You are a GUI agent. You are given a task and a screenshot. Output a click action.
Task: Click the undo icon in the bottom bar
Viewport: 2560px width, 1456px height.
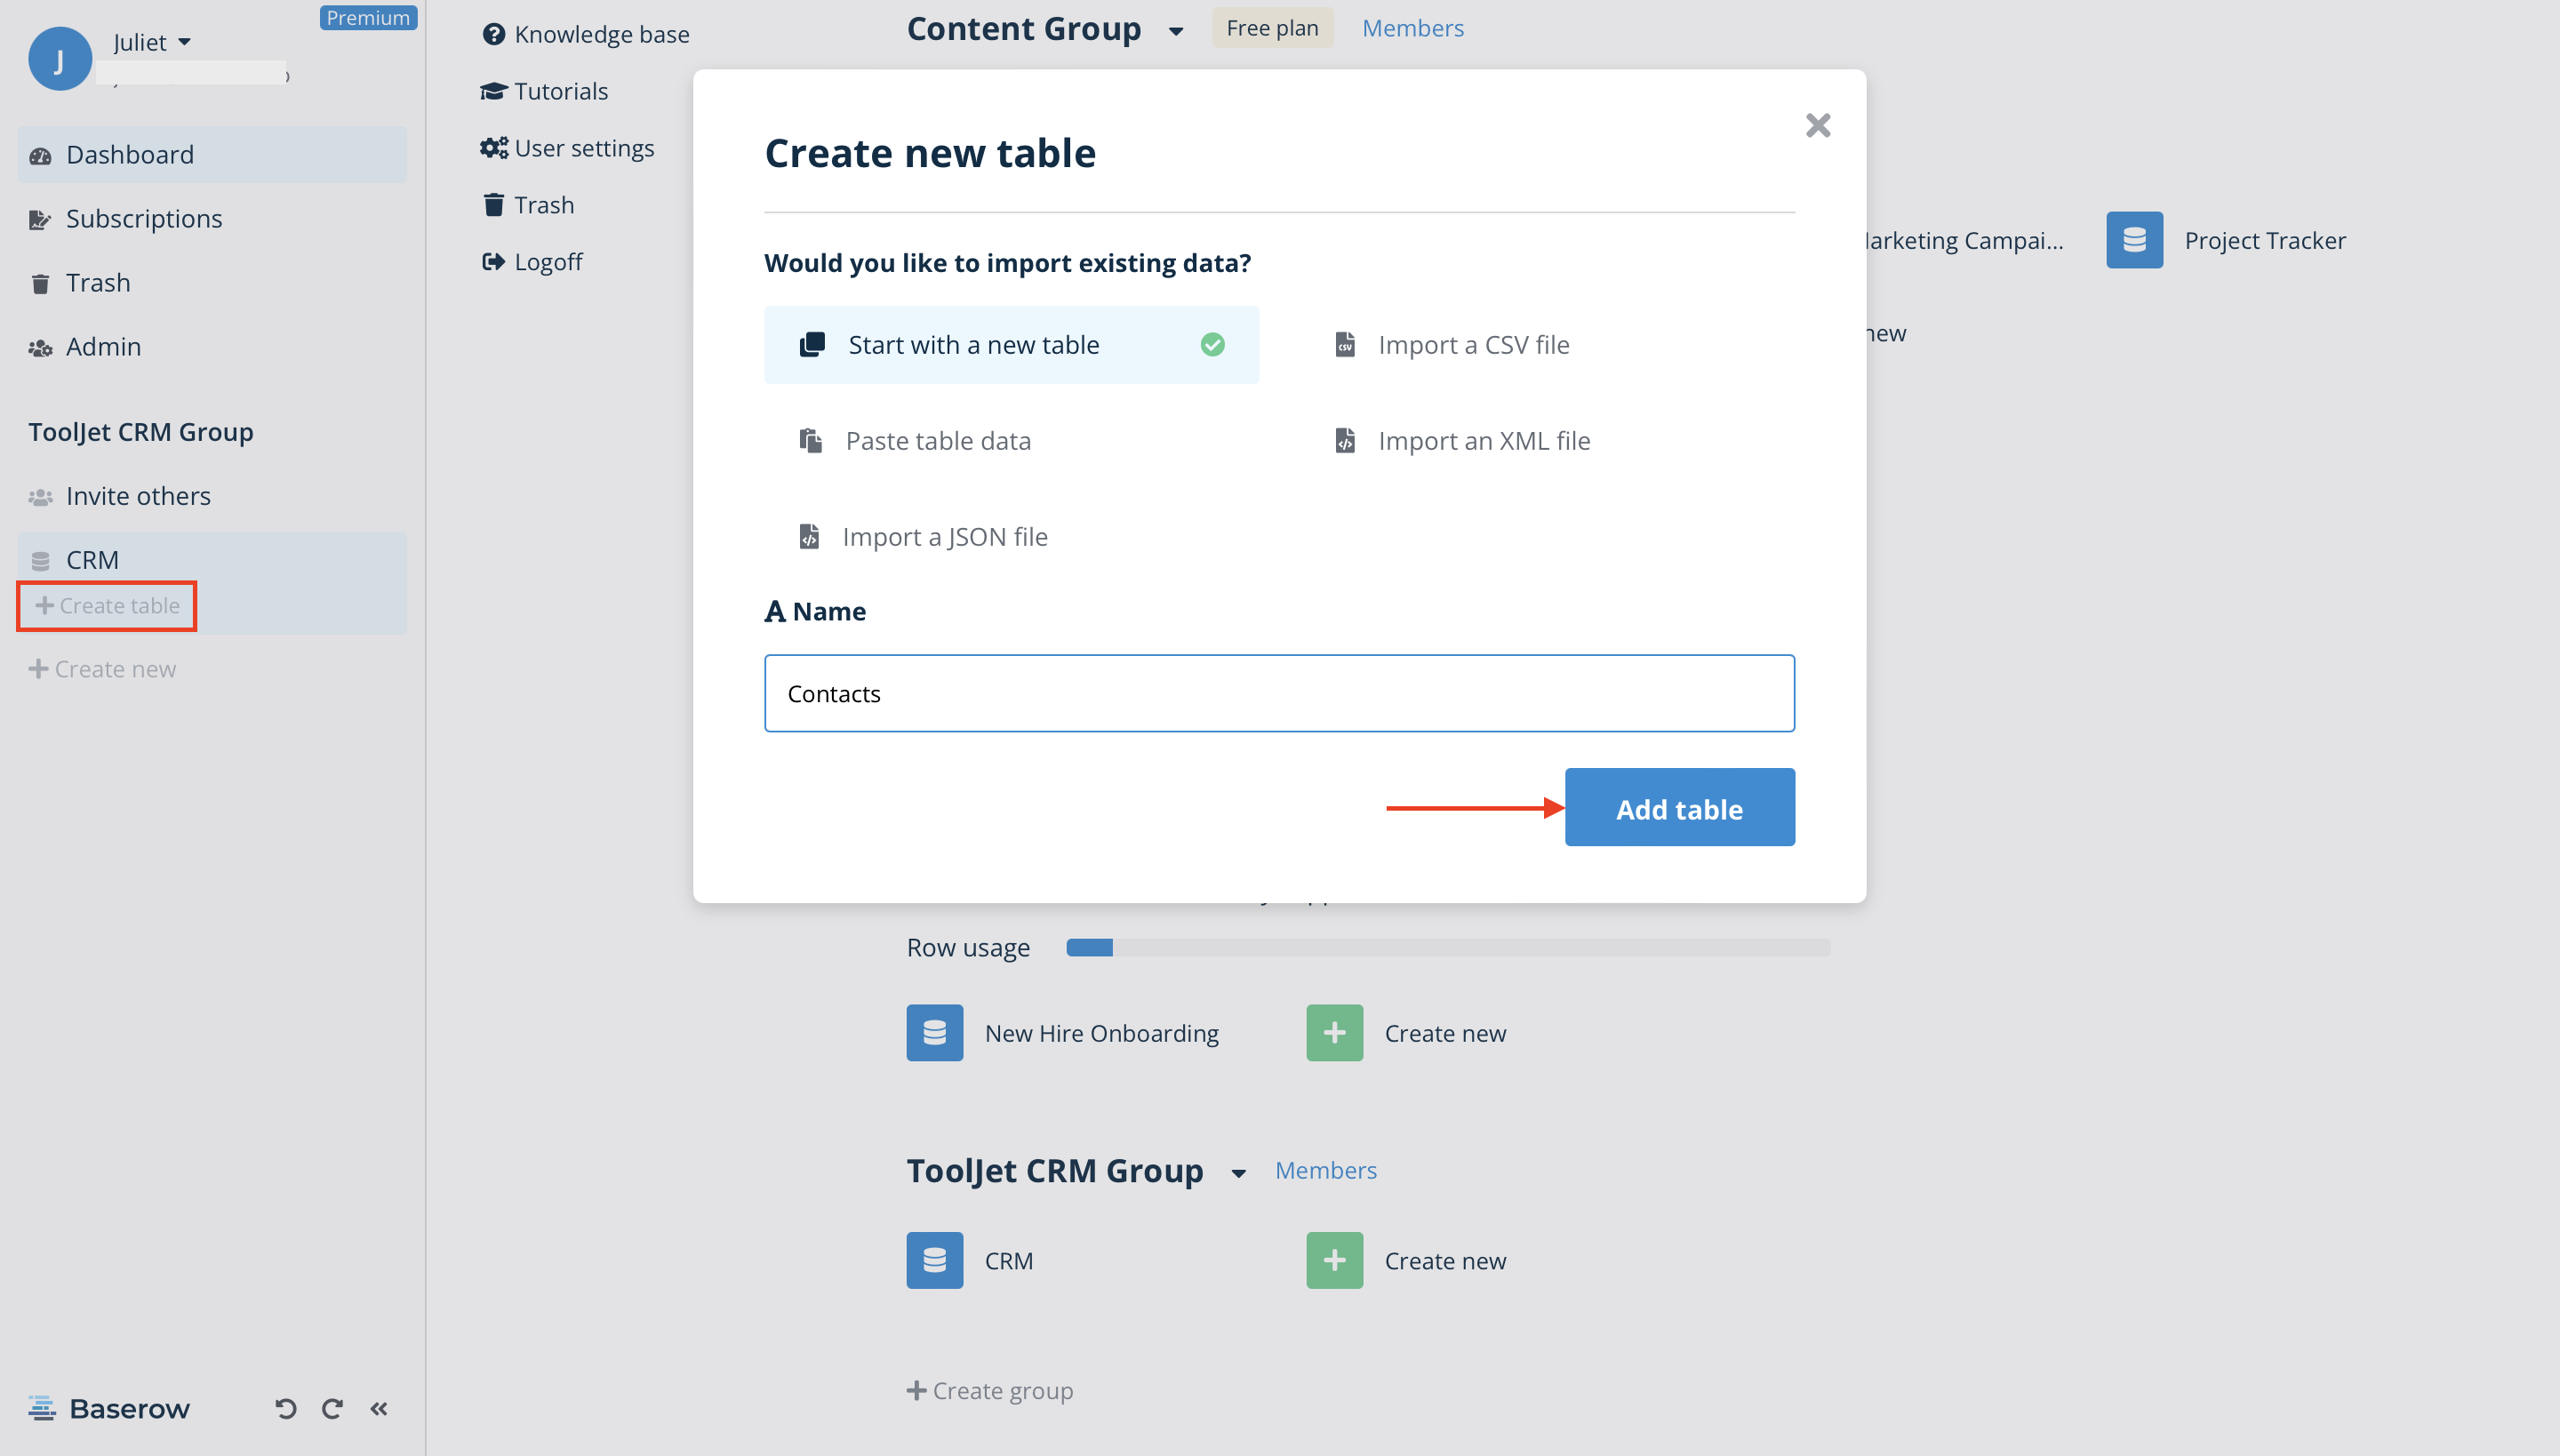pos(286,1408)
